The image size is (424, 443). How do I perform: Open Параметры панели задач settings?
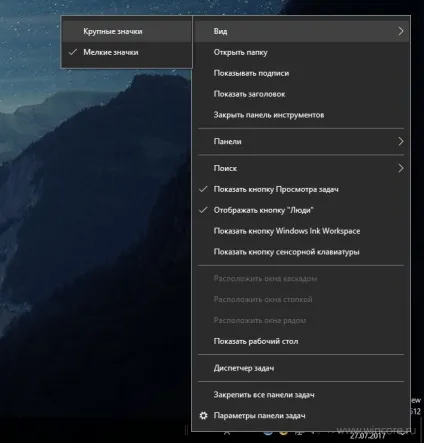(301, 416)
